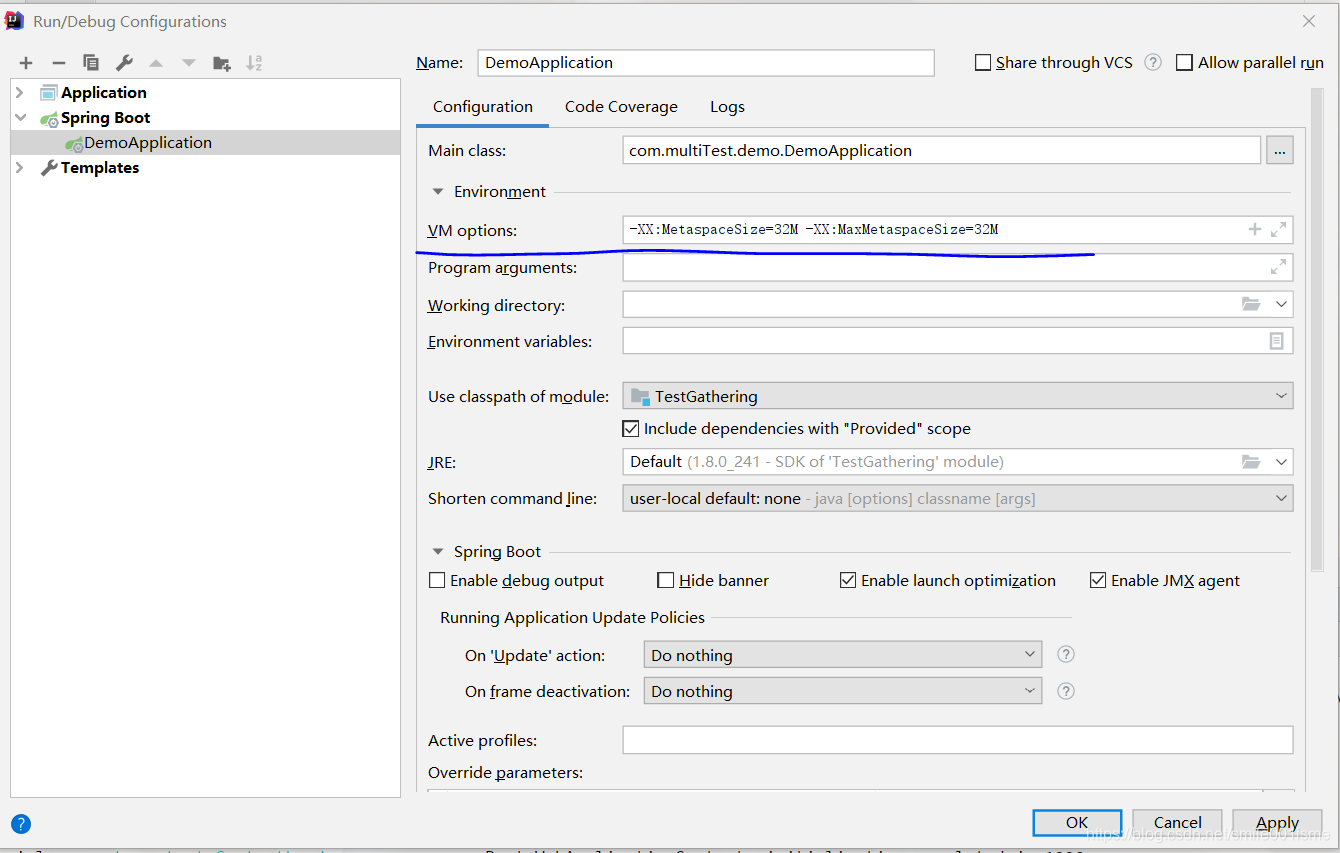Image resolution: width=1340 pixels, height=853 pixels.
Task: Move configuration down arrow icon
Action: point(188,63)
